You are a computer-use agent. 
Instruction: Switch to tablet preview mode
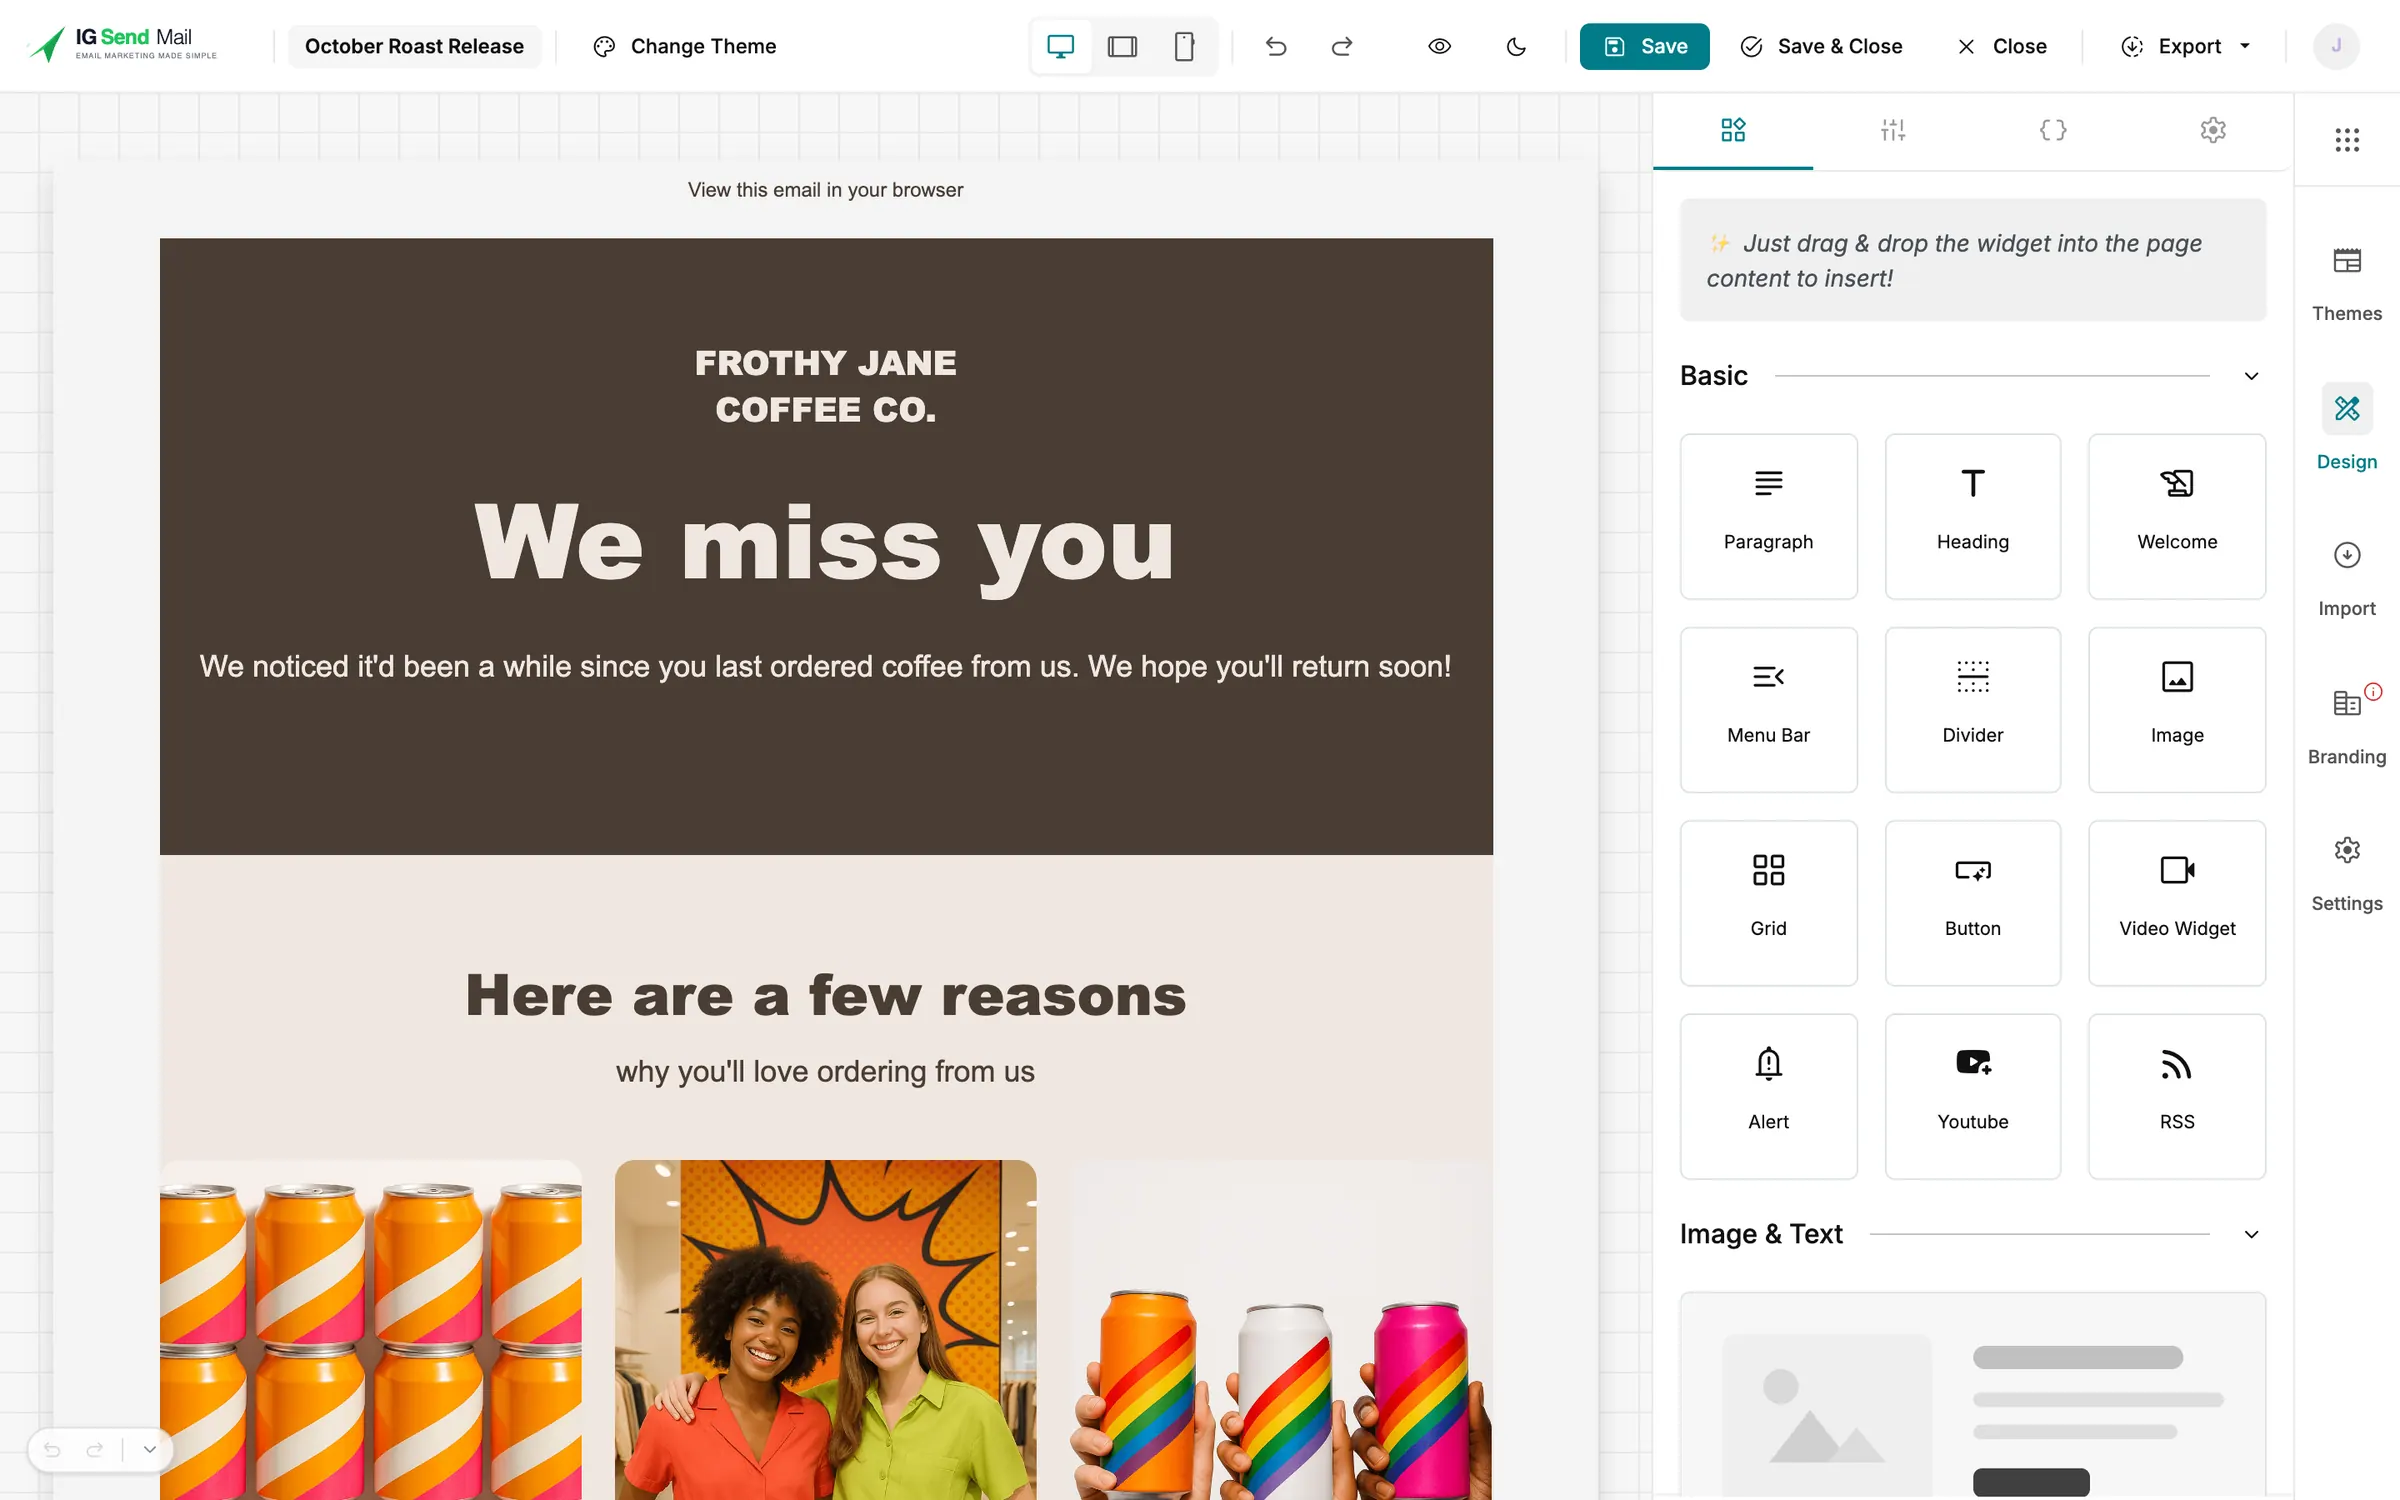[x=1122, y=46]
